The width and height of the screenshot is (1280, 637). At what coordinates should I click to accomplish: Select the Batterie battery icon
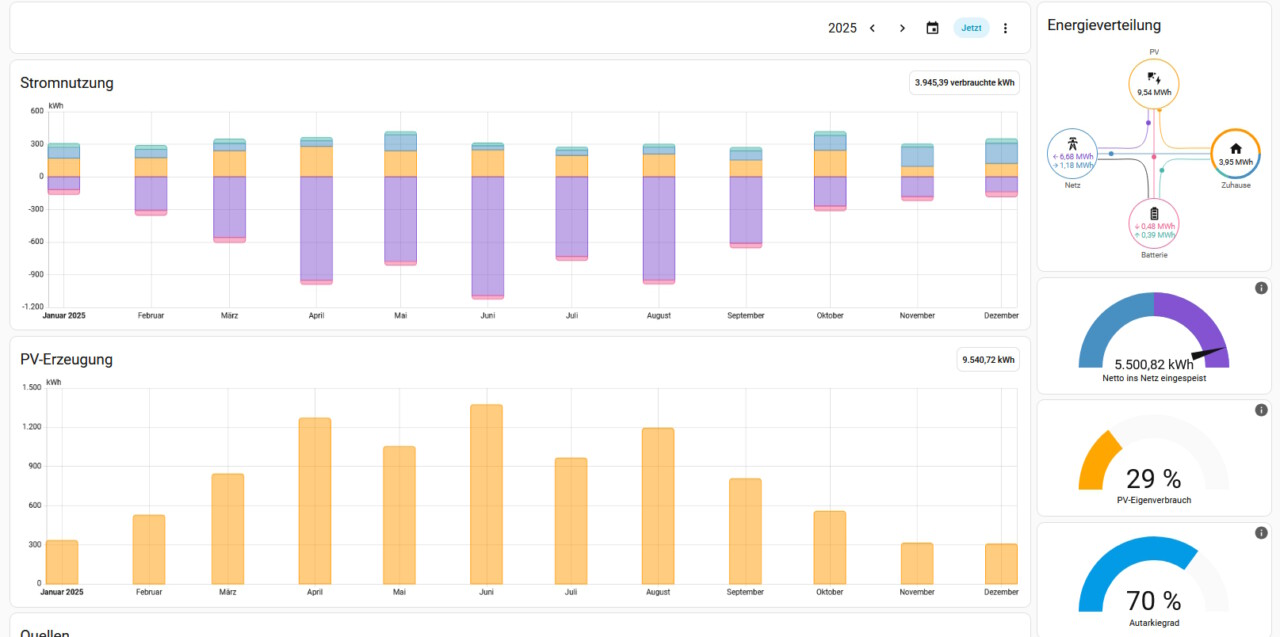click(1154, 214)
